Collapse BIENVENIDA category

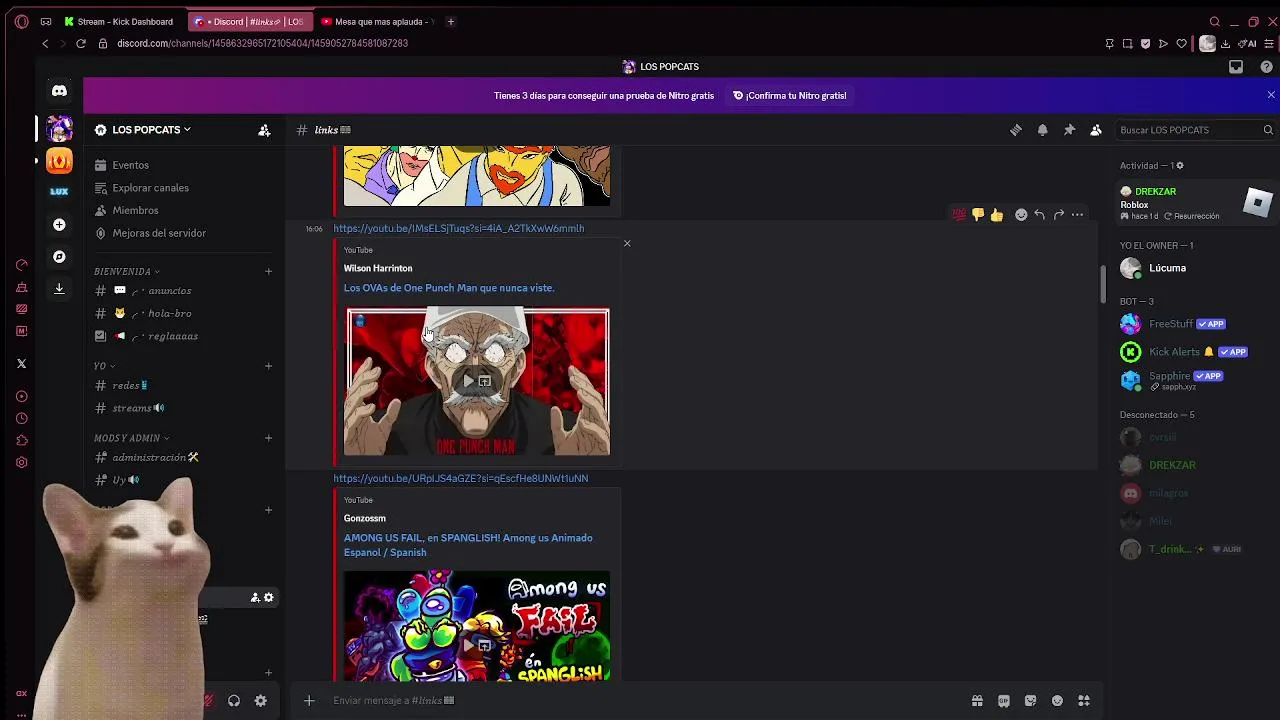[x=127, y=272]
